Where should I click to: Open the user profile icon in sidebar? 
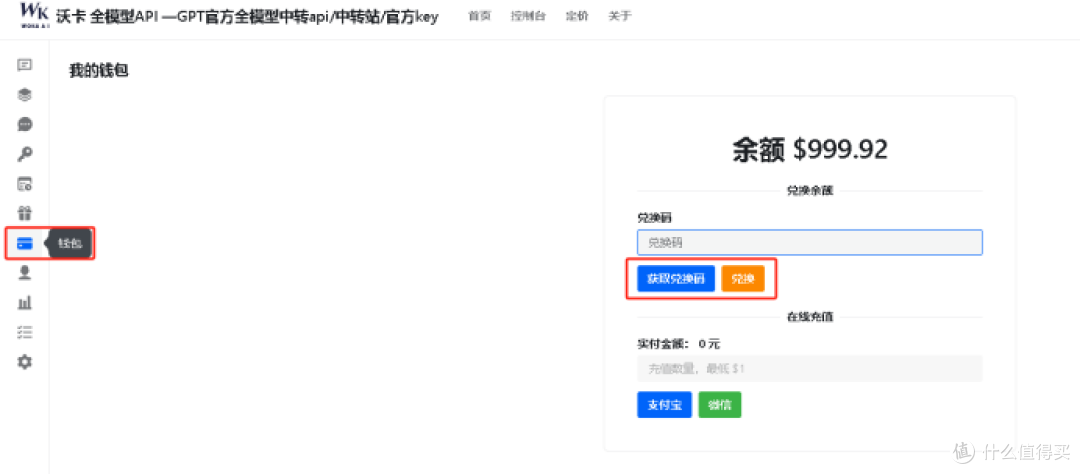pos(25,273)
